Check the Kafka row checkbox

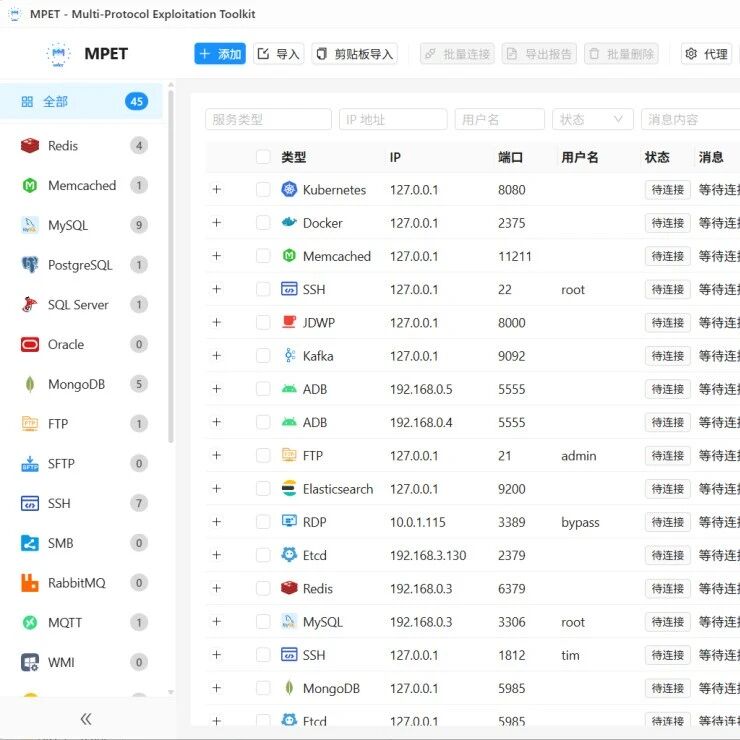(263, 356)
